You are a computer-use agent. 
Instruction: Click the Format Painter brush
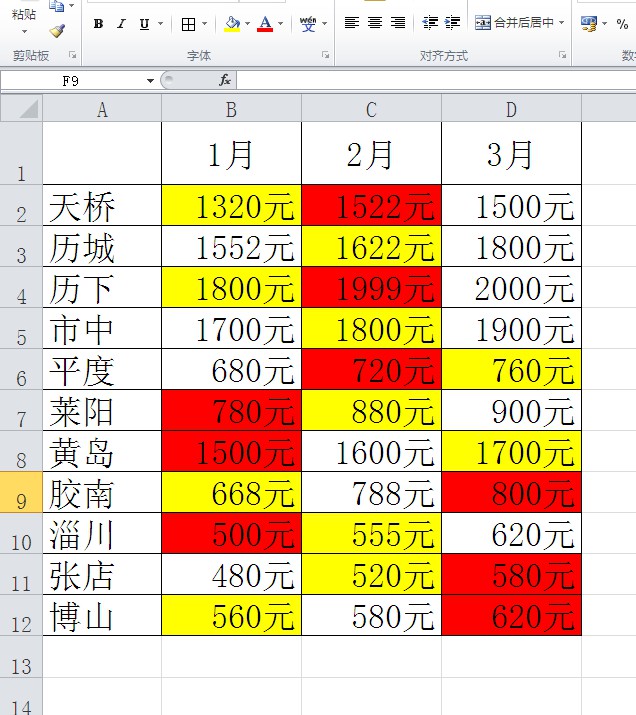click(57, 31)
